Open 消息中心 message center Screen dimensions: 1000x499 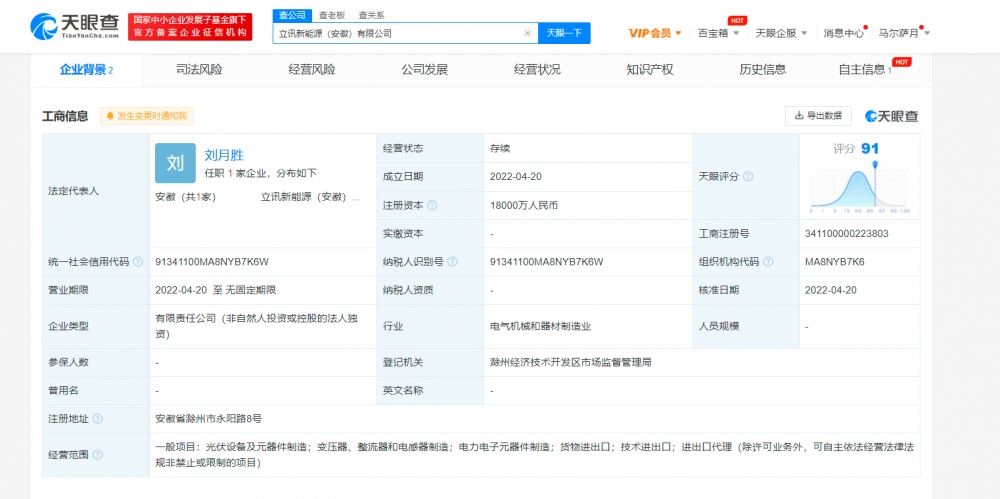843,33
